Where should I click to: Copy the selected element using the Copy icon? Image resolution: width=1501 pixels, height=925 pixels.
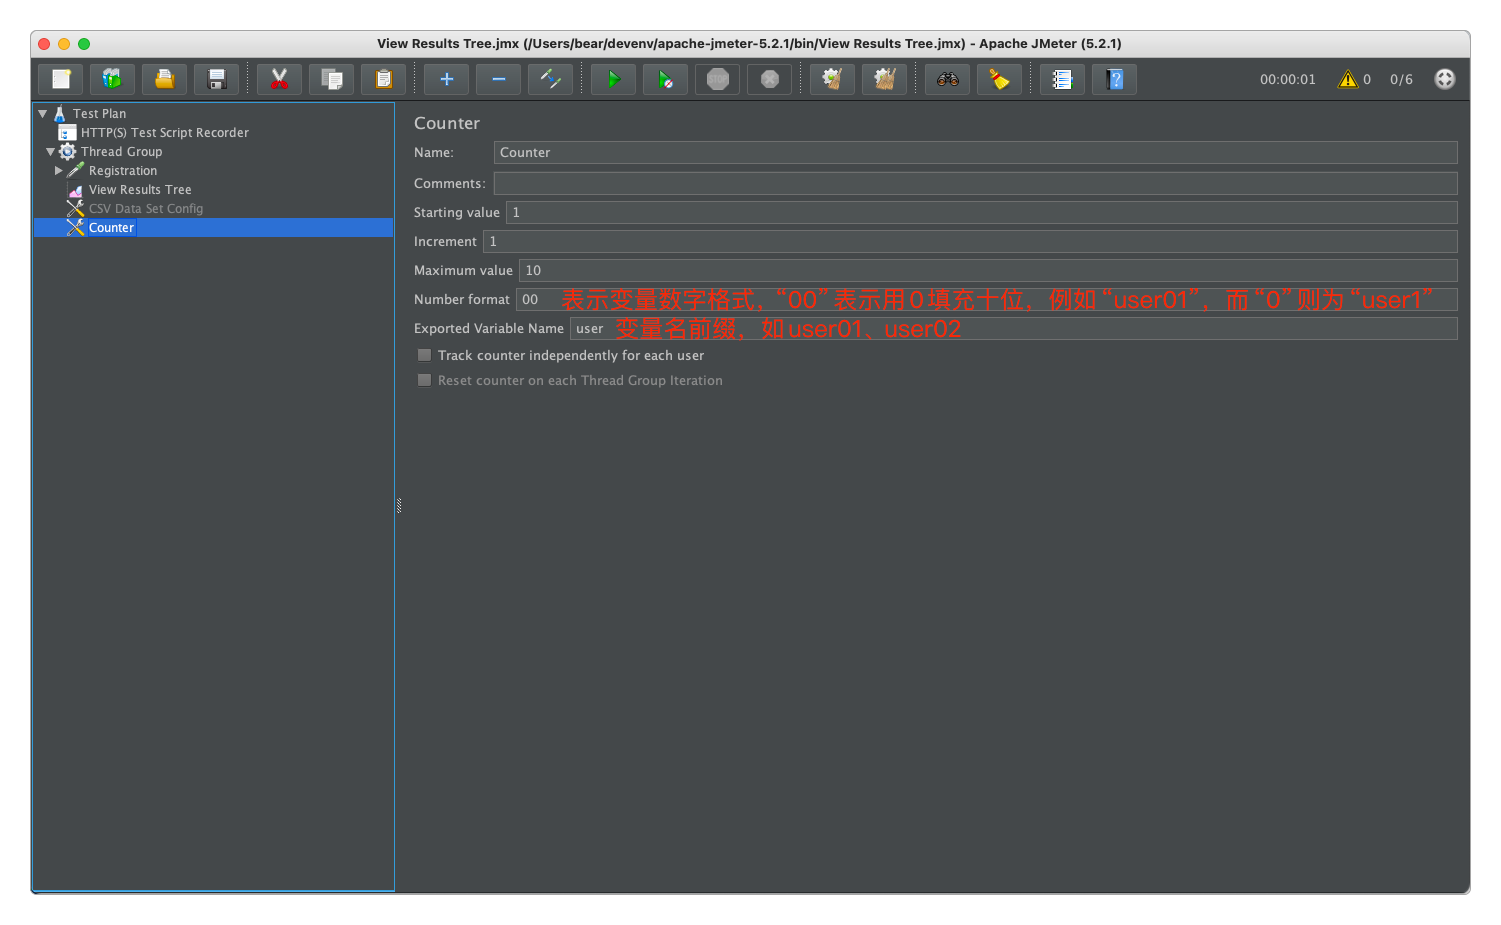click(x=331, y=79)
